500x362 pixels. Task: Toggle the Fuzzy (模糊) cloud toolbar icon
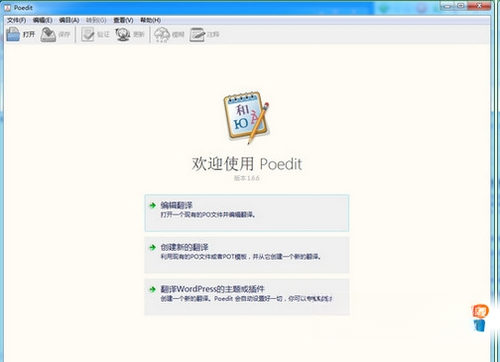[x=162, y=34]
